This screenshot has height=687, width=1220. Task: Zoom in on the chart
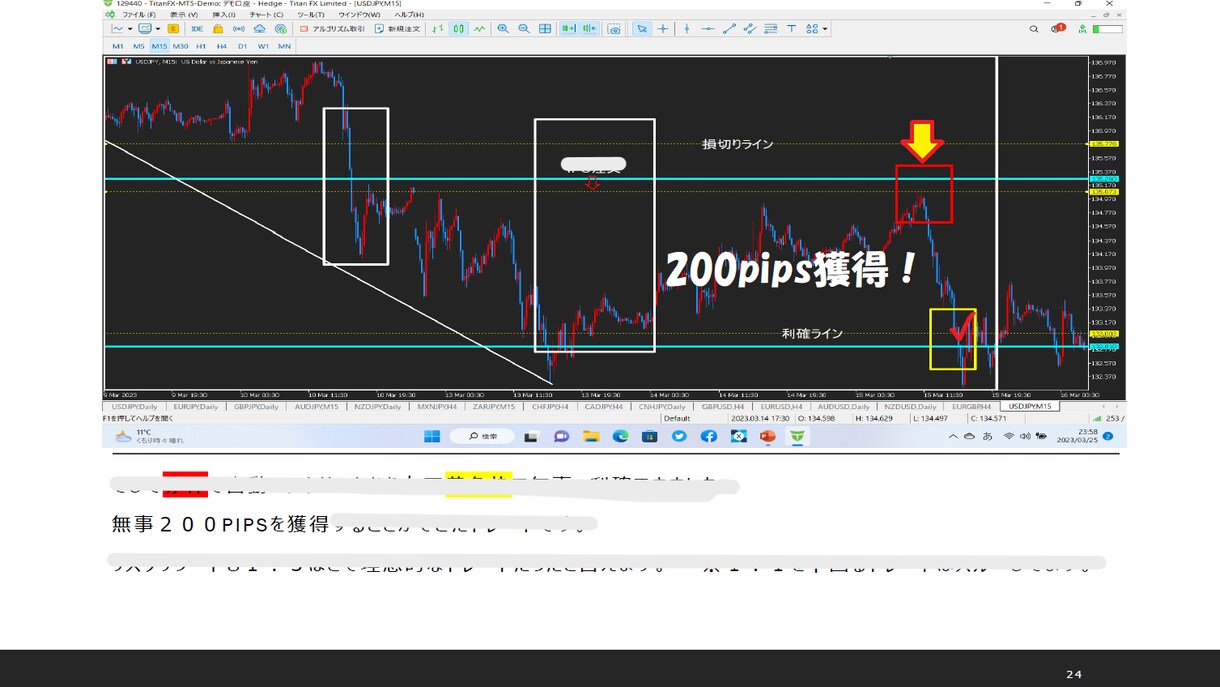point(503,29)
